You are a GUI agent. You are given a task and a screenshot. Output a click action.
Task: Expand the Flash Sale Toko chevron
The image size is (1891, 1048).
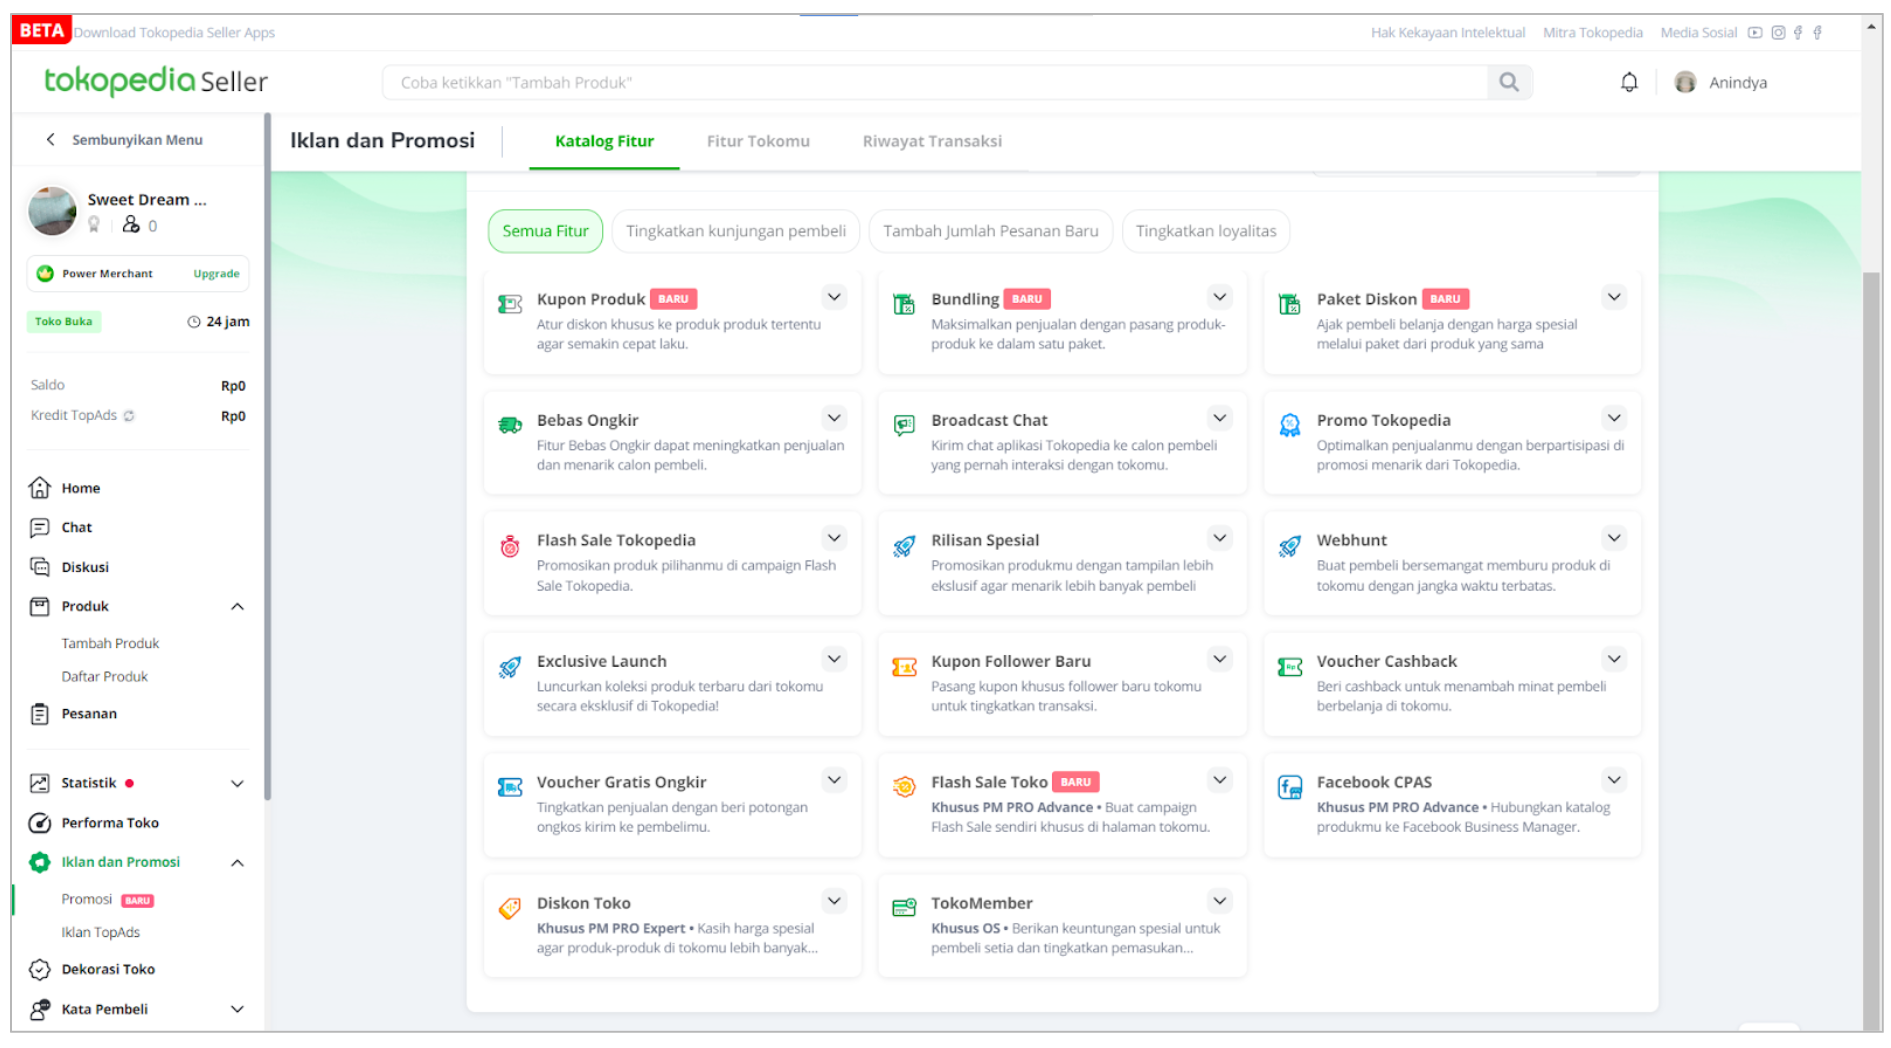1219,780
